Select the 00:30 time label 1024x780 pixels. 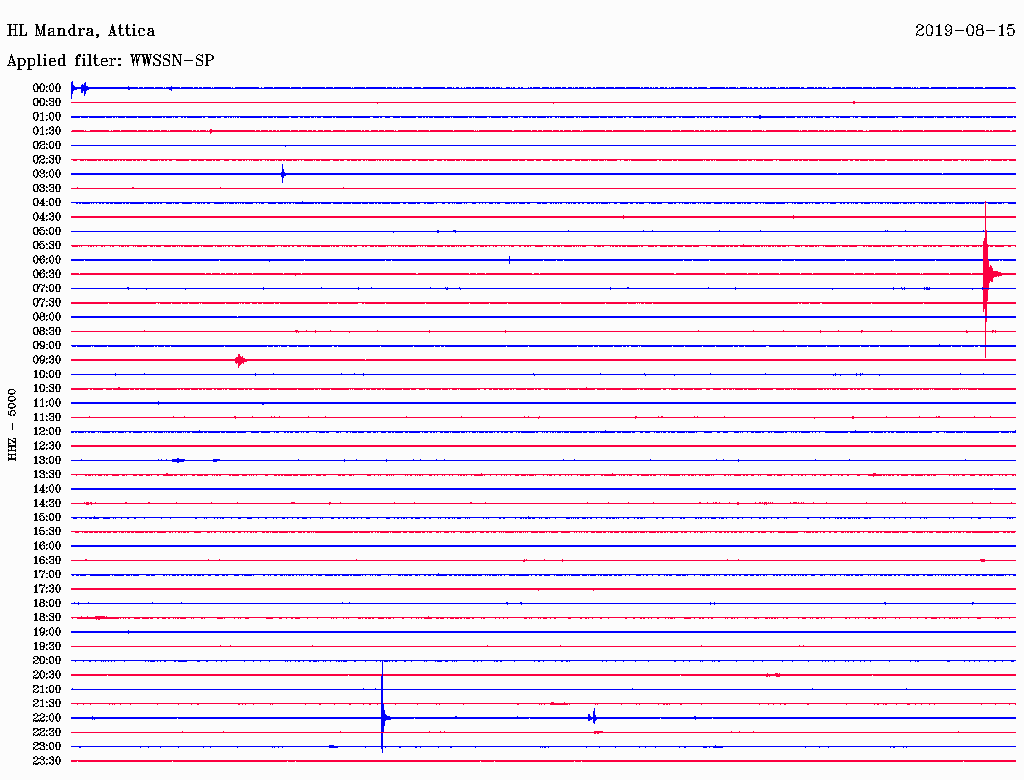coord(47,102)
